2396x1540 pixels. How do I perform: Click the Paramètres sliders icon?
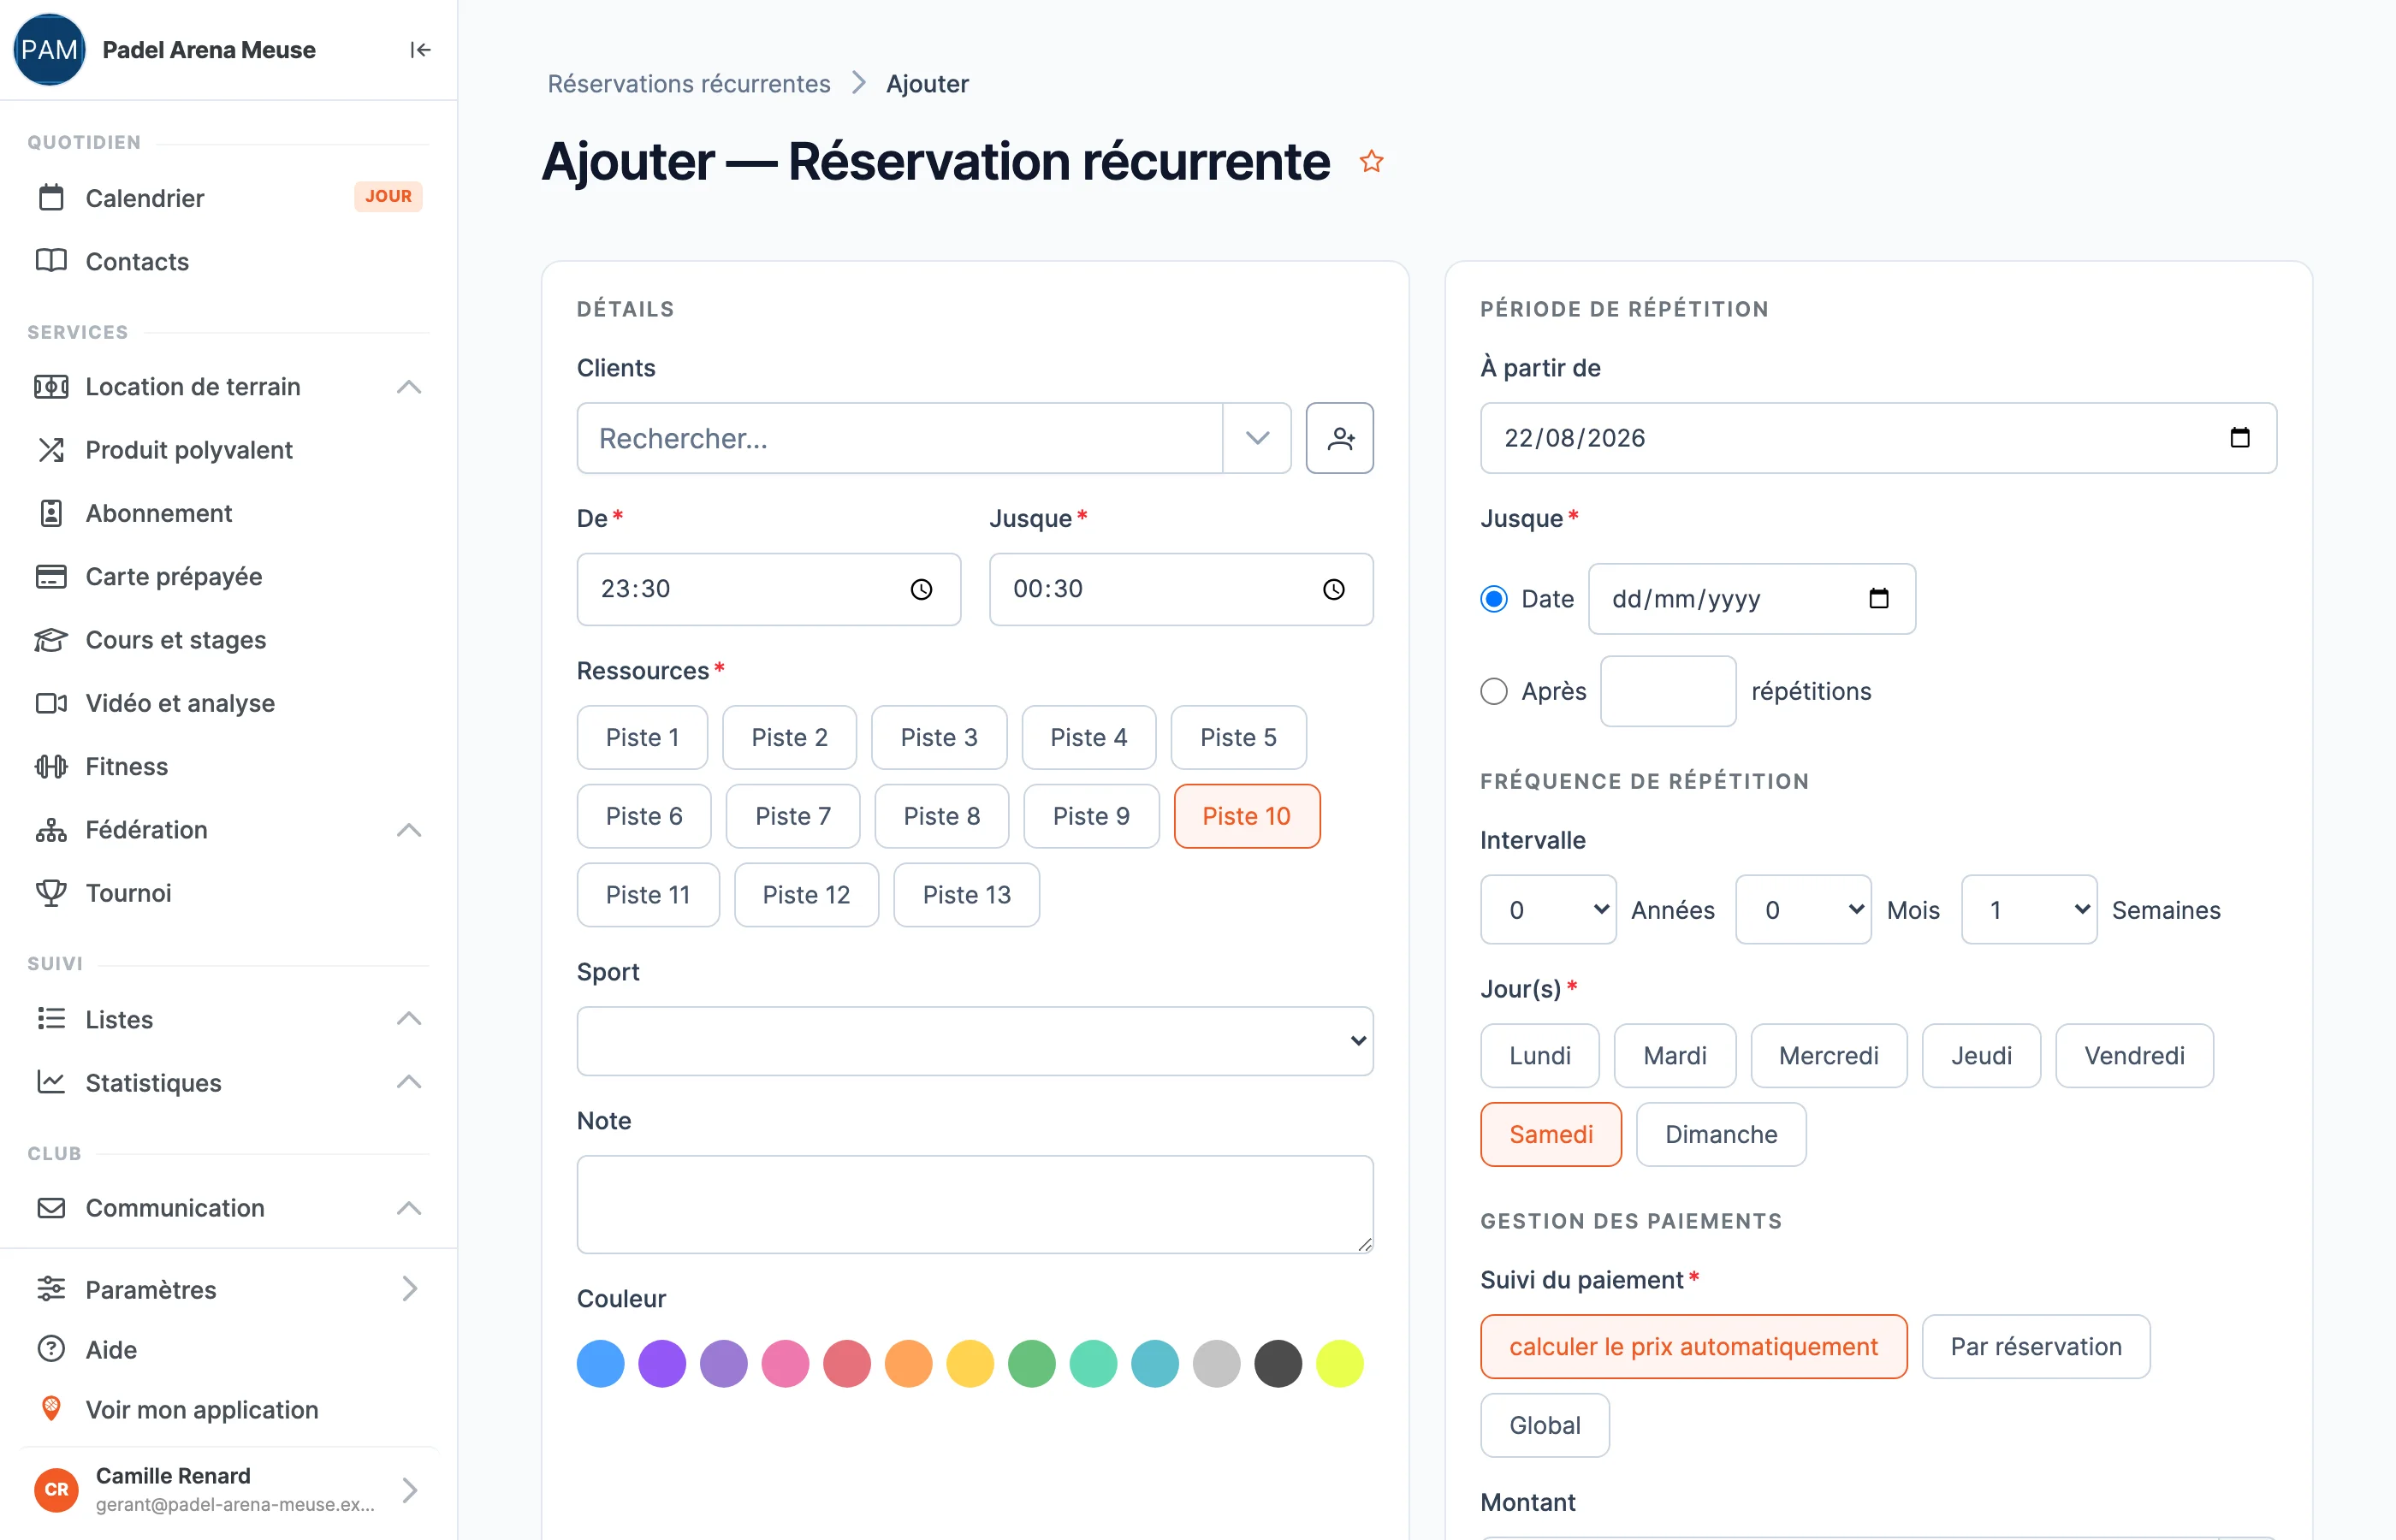(x=51, y=1289)
